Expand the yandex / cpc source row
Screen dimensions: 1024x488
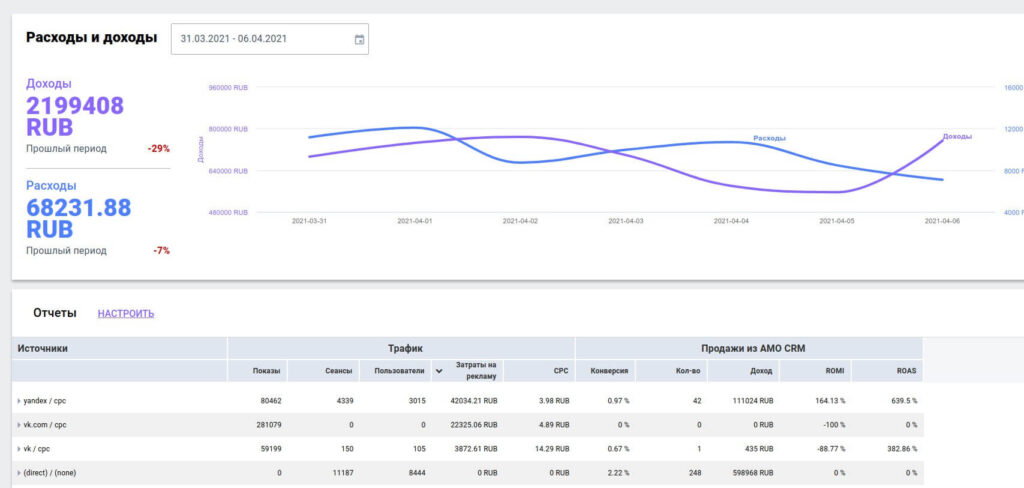coord(19,401)
